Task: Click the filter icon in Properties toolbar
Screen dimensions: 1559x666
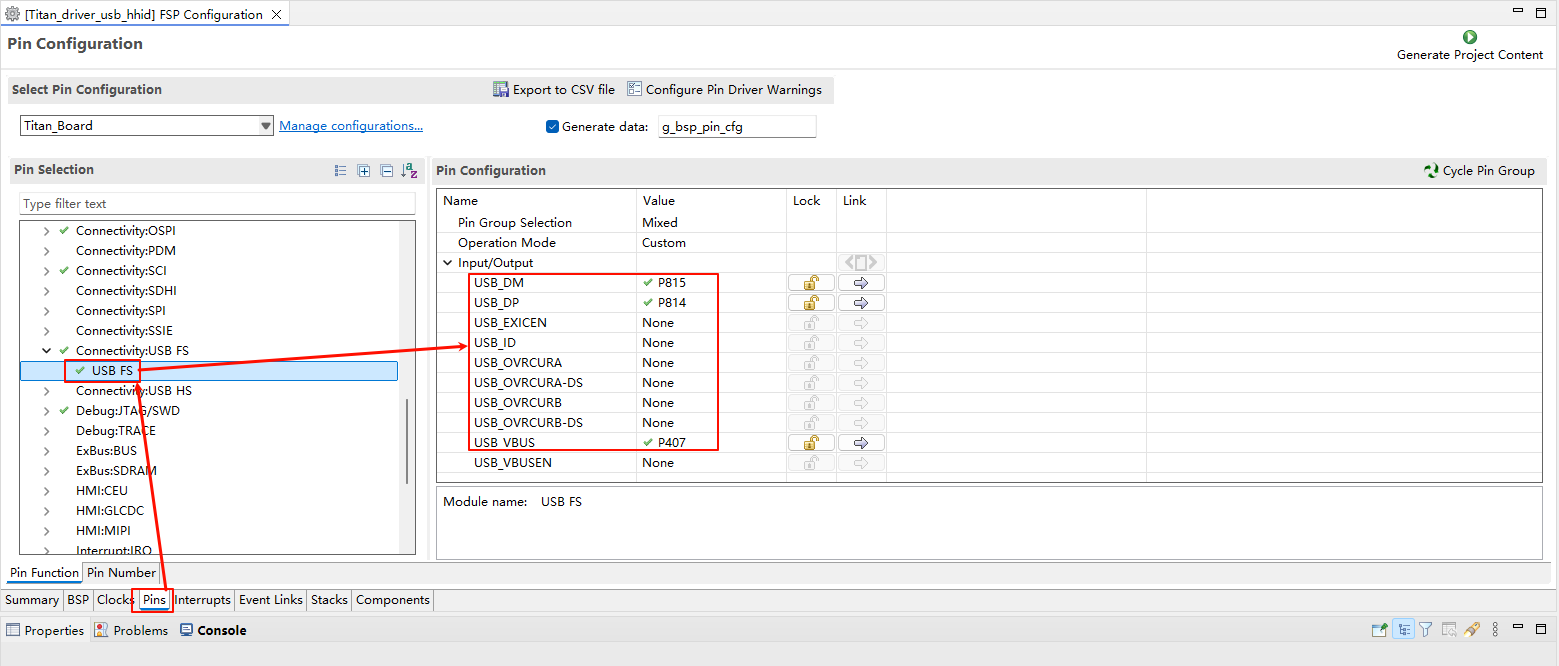Action: [x=1425, y=630]
